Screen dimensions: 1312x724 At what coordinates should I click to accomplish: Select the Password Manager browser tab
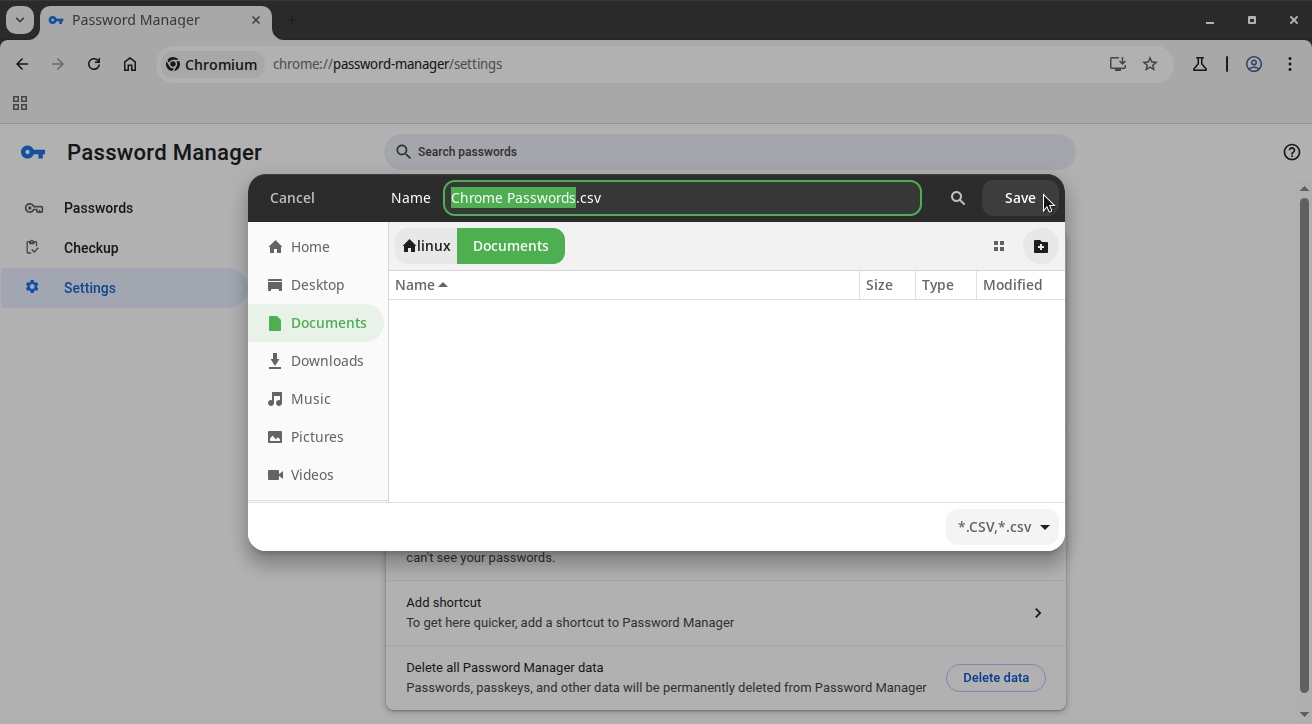point(155,20)
